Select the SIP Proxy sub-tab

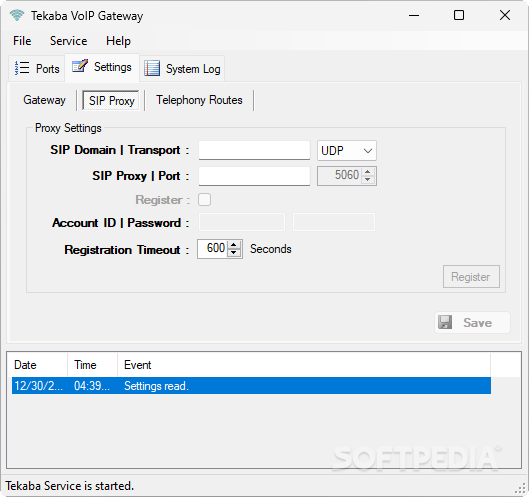tap(111, 100)
